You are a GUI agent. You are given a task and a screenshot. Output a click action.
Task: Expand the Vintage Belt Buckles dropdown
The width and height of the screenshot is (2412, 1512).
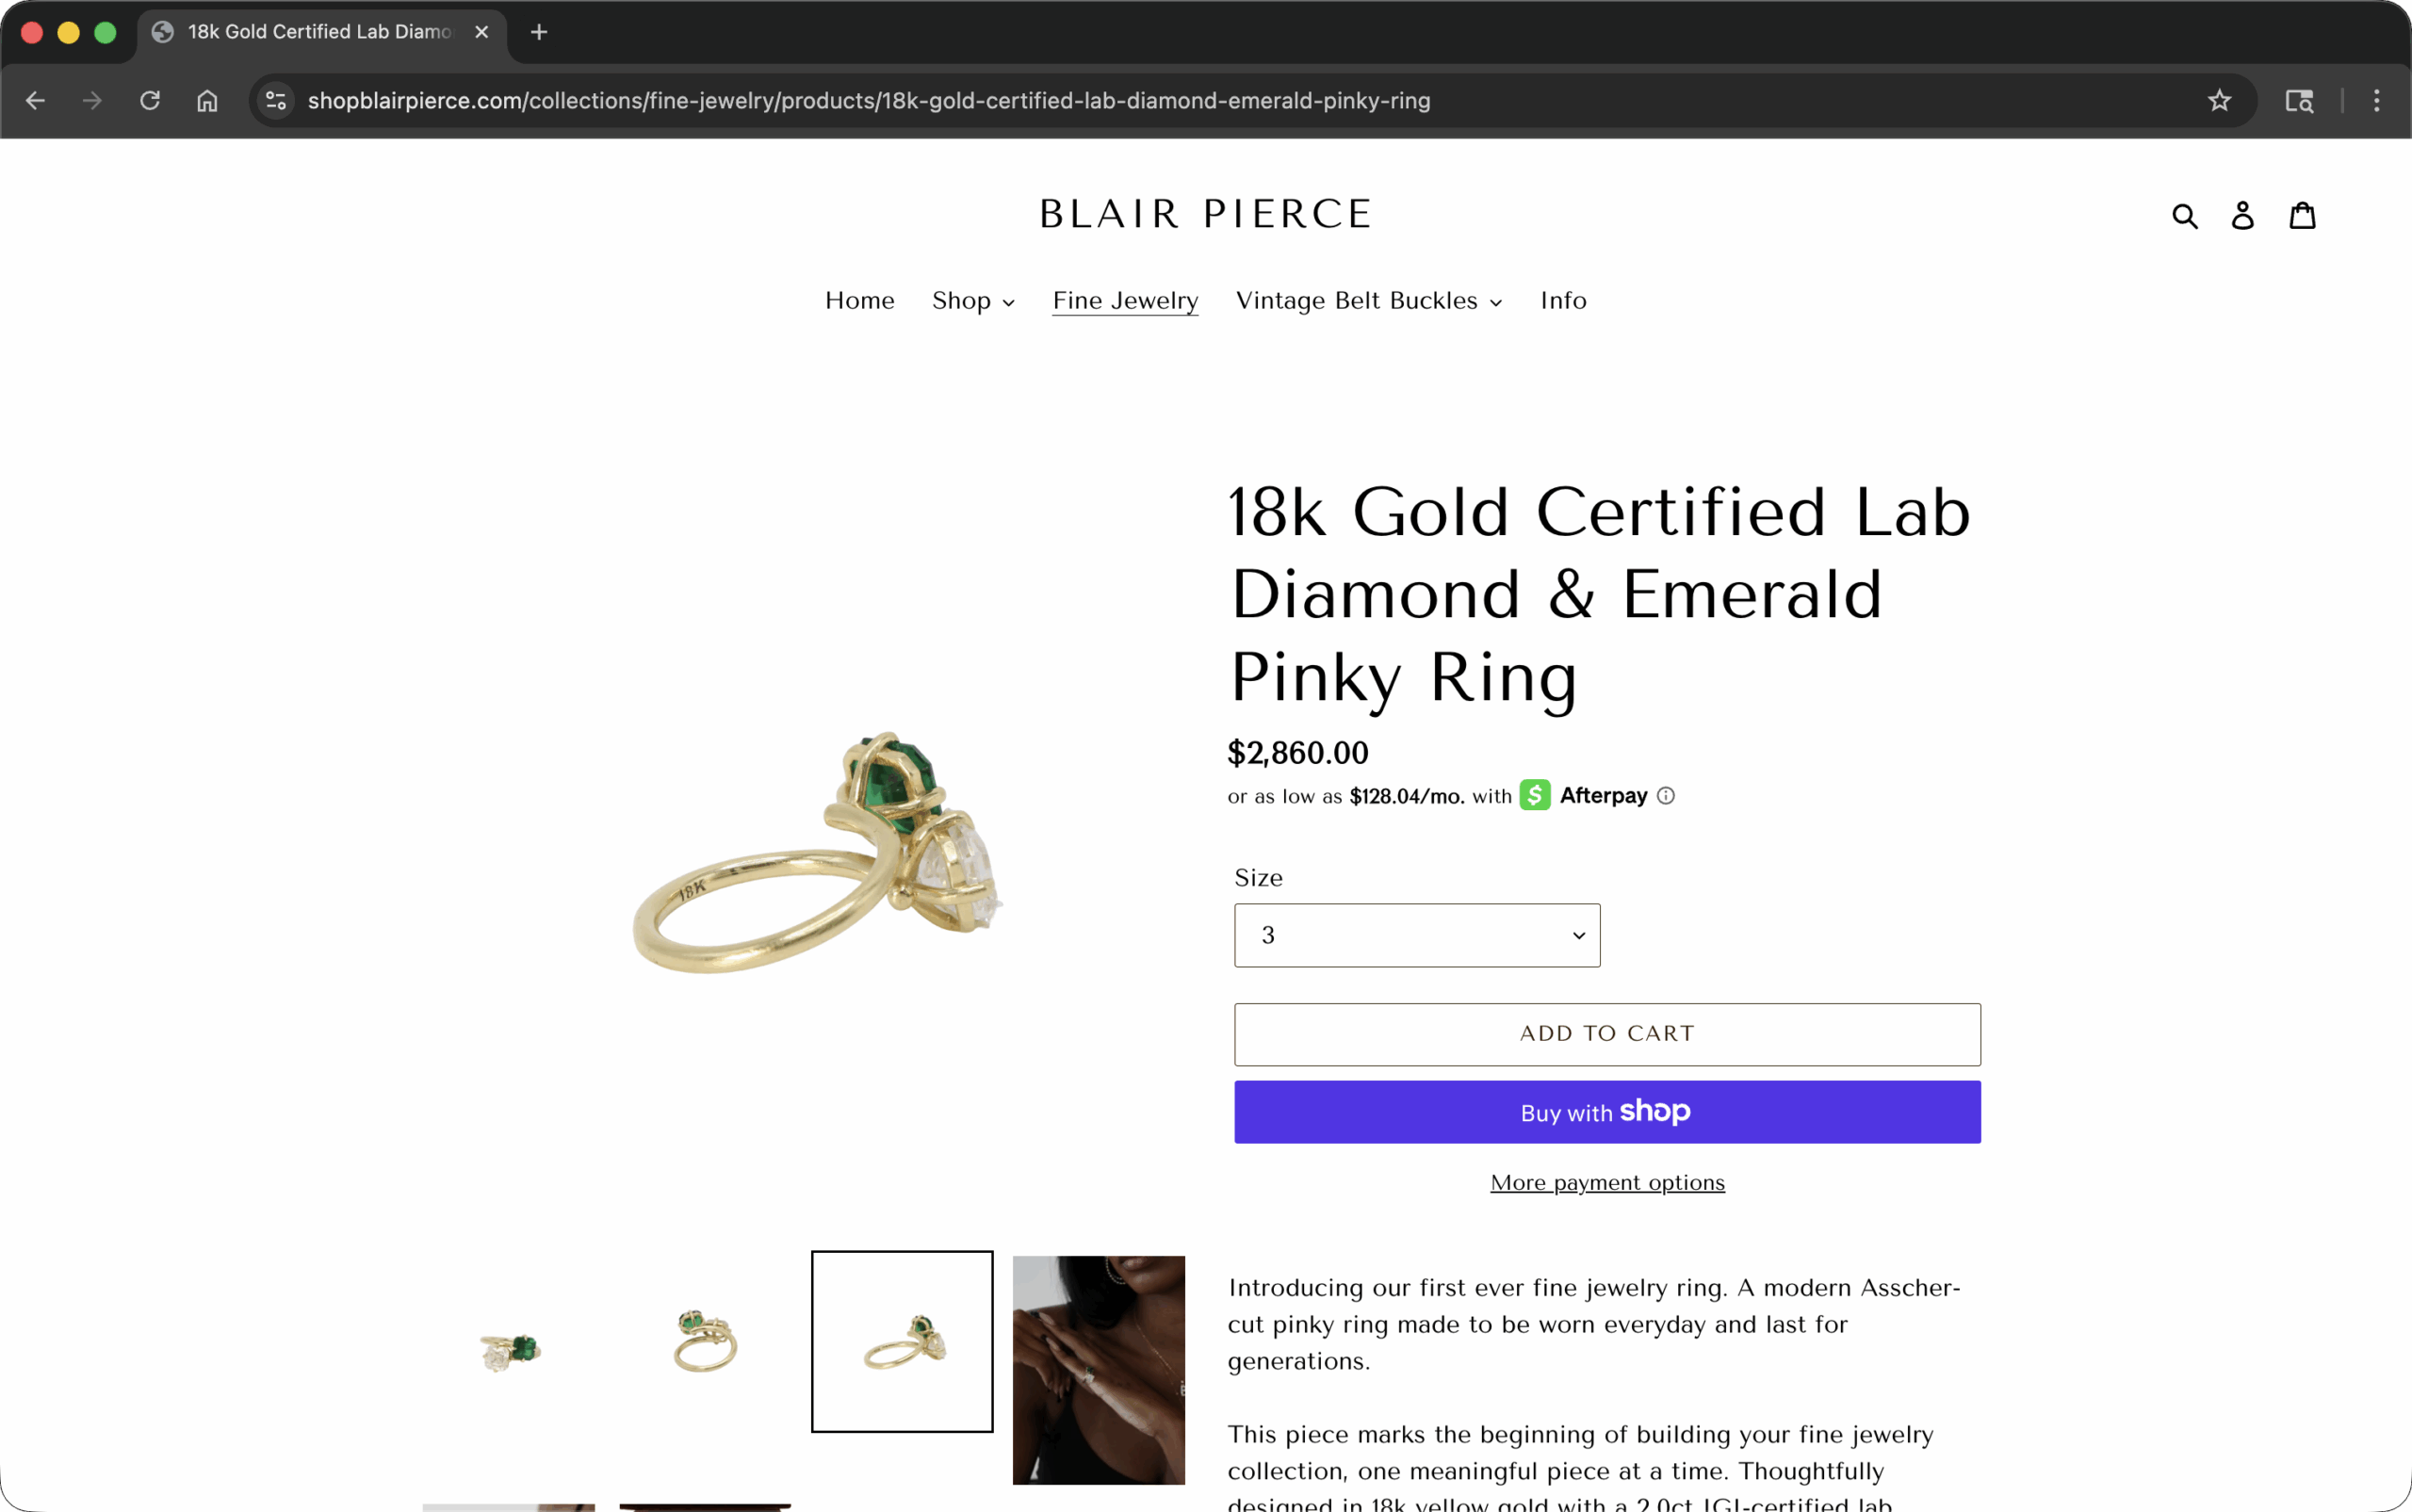1367,301
